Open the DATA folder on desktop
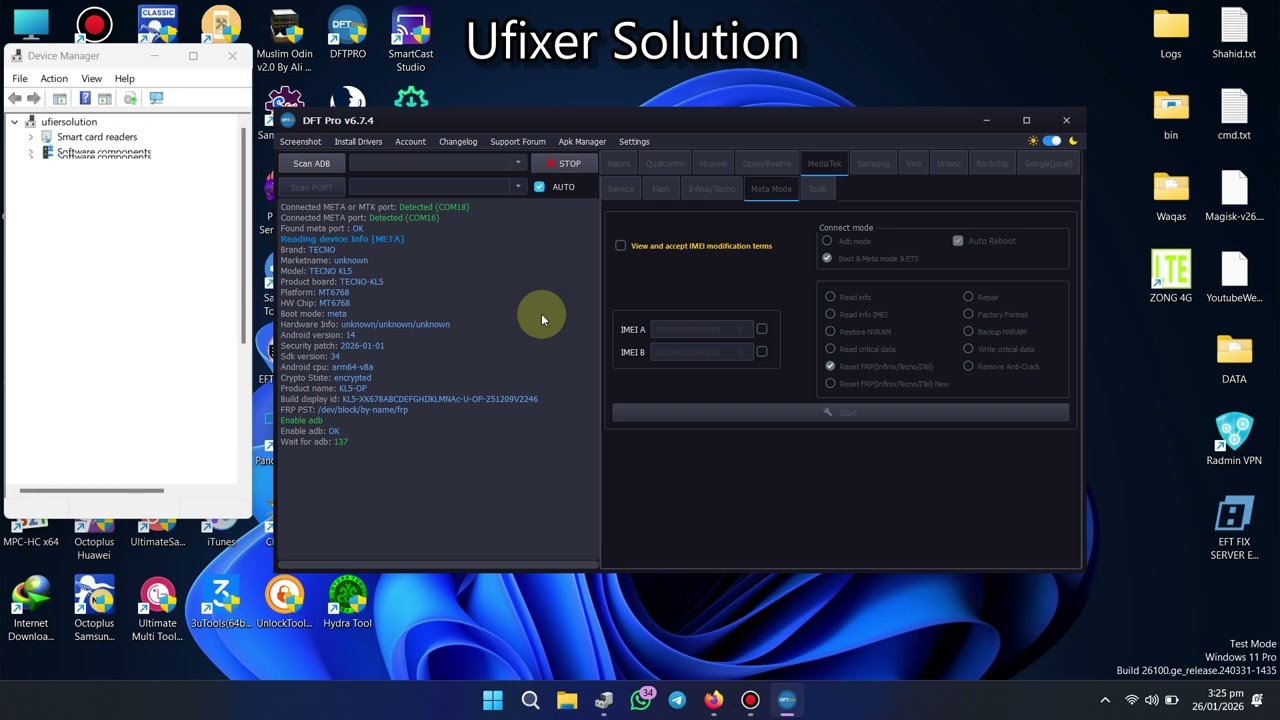Viewport: 1280px width, 720px height. [x=1234, y=359]
